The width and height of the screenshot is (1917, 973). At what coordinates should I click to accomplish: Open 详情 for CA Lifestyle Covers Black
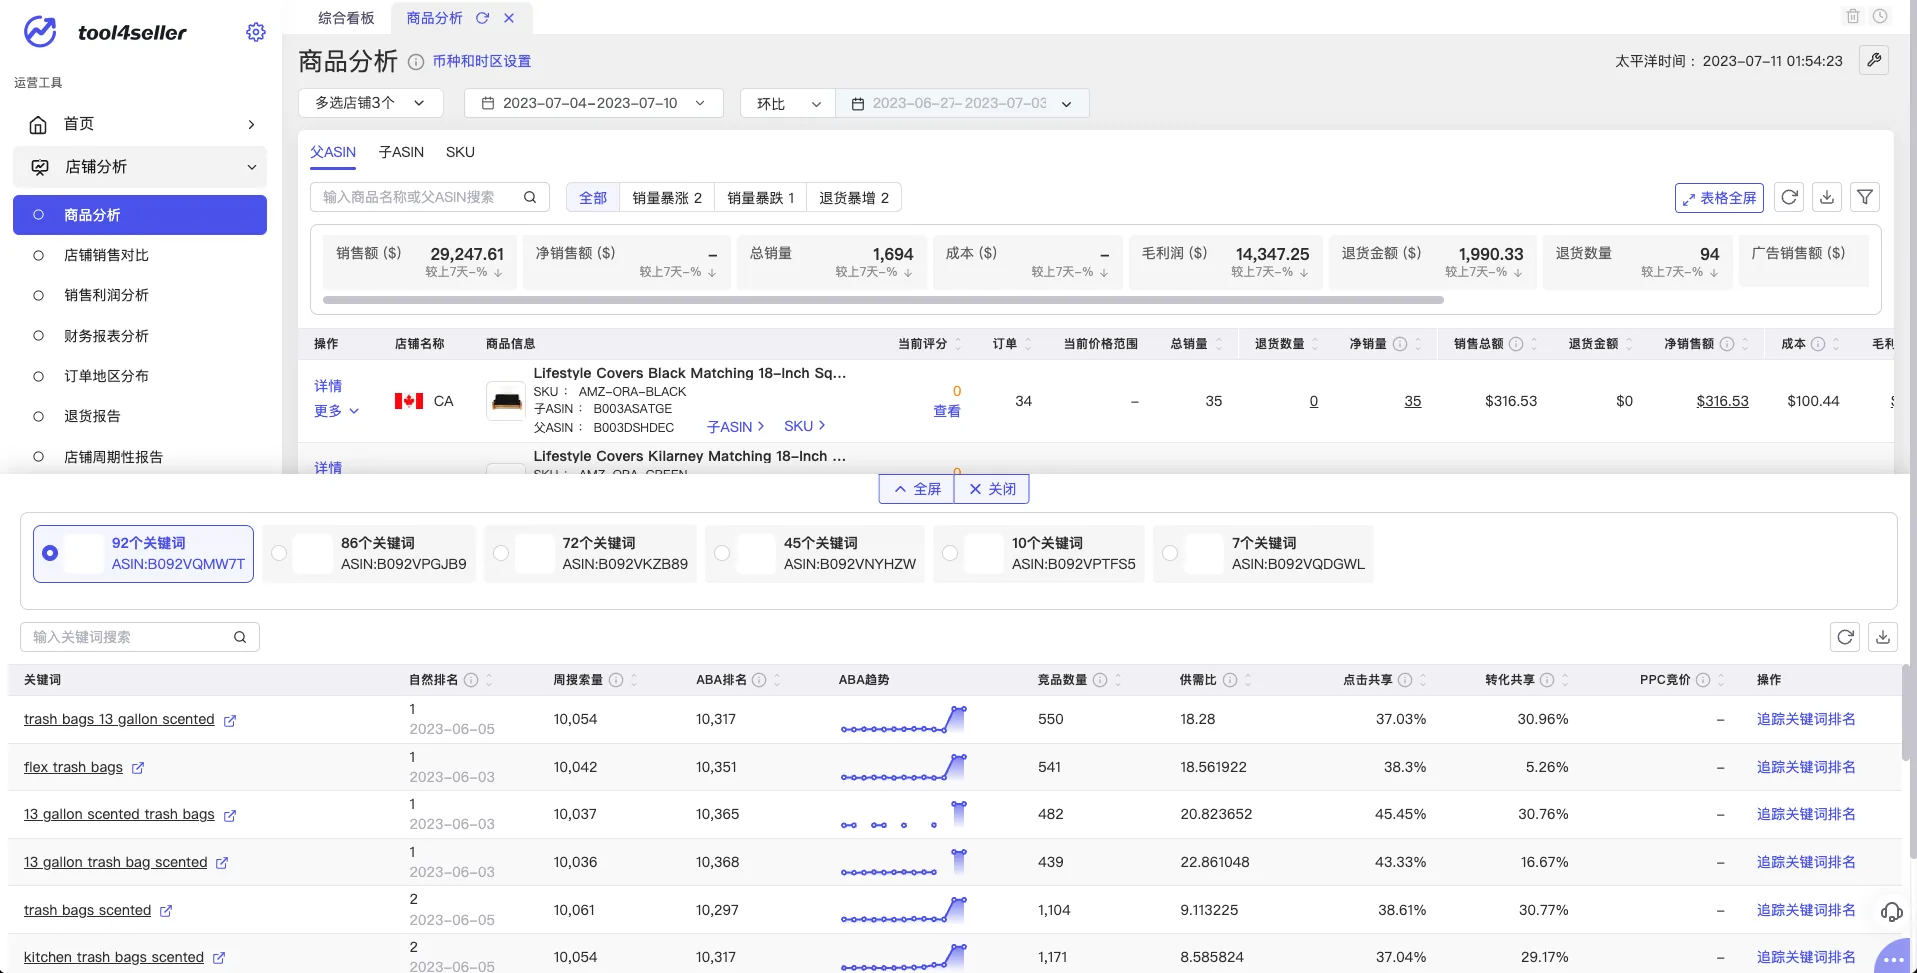click(x=328, y=386)
